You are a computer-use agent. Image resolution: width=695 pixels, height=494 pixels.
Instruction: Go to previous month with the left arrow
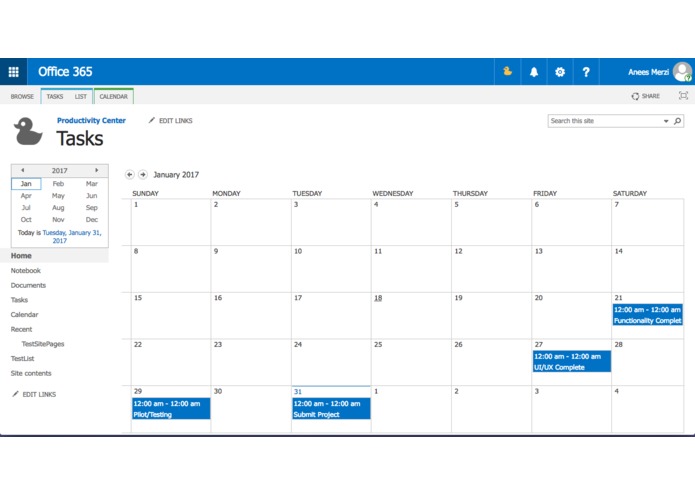(129, 175)
